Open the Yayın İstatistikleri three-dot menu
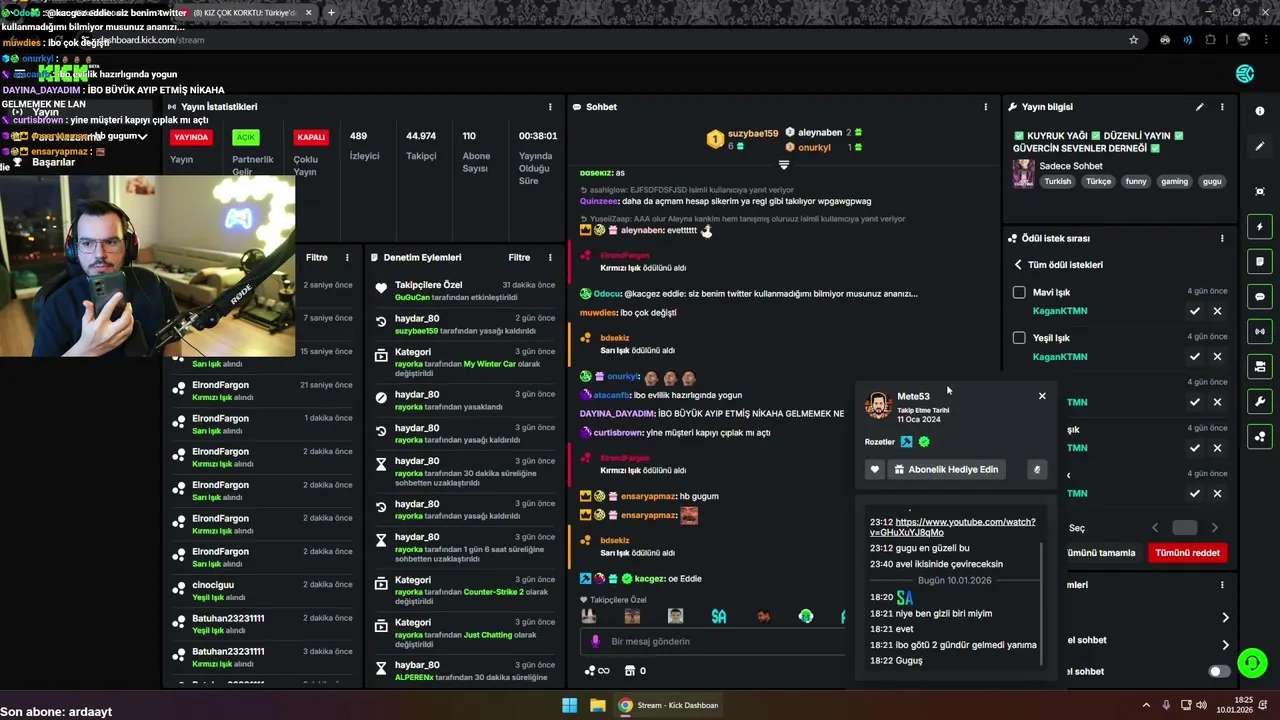This screenshot has height=720, width=1280. [x=550, y=107]
